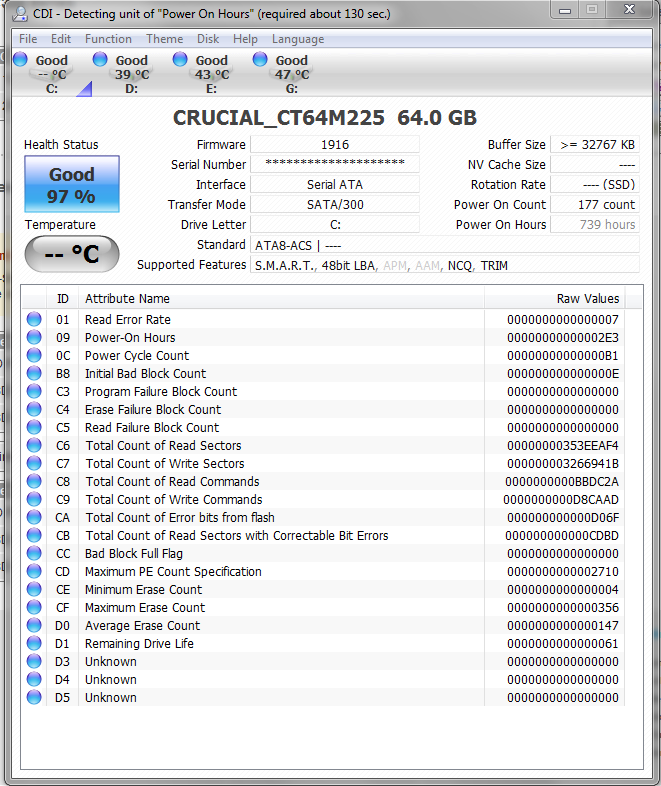This screenshot has width=661, height=786.
Task: Open the Function menu
Action: tap(108, 39)
